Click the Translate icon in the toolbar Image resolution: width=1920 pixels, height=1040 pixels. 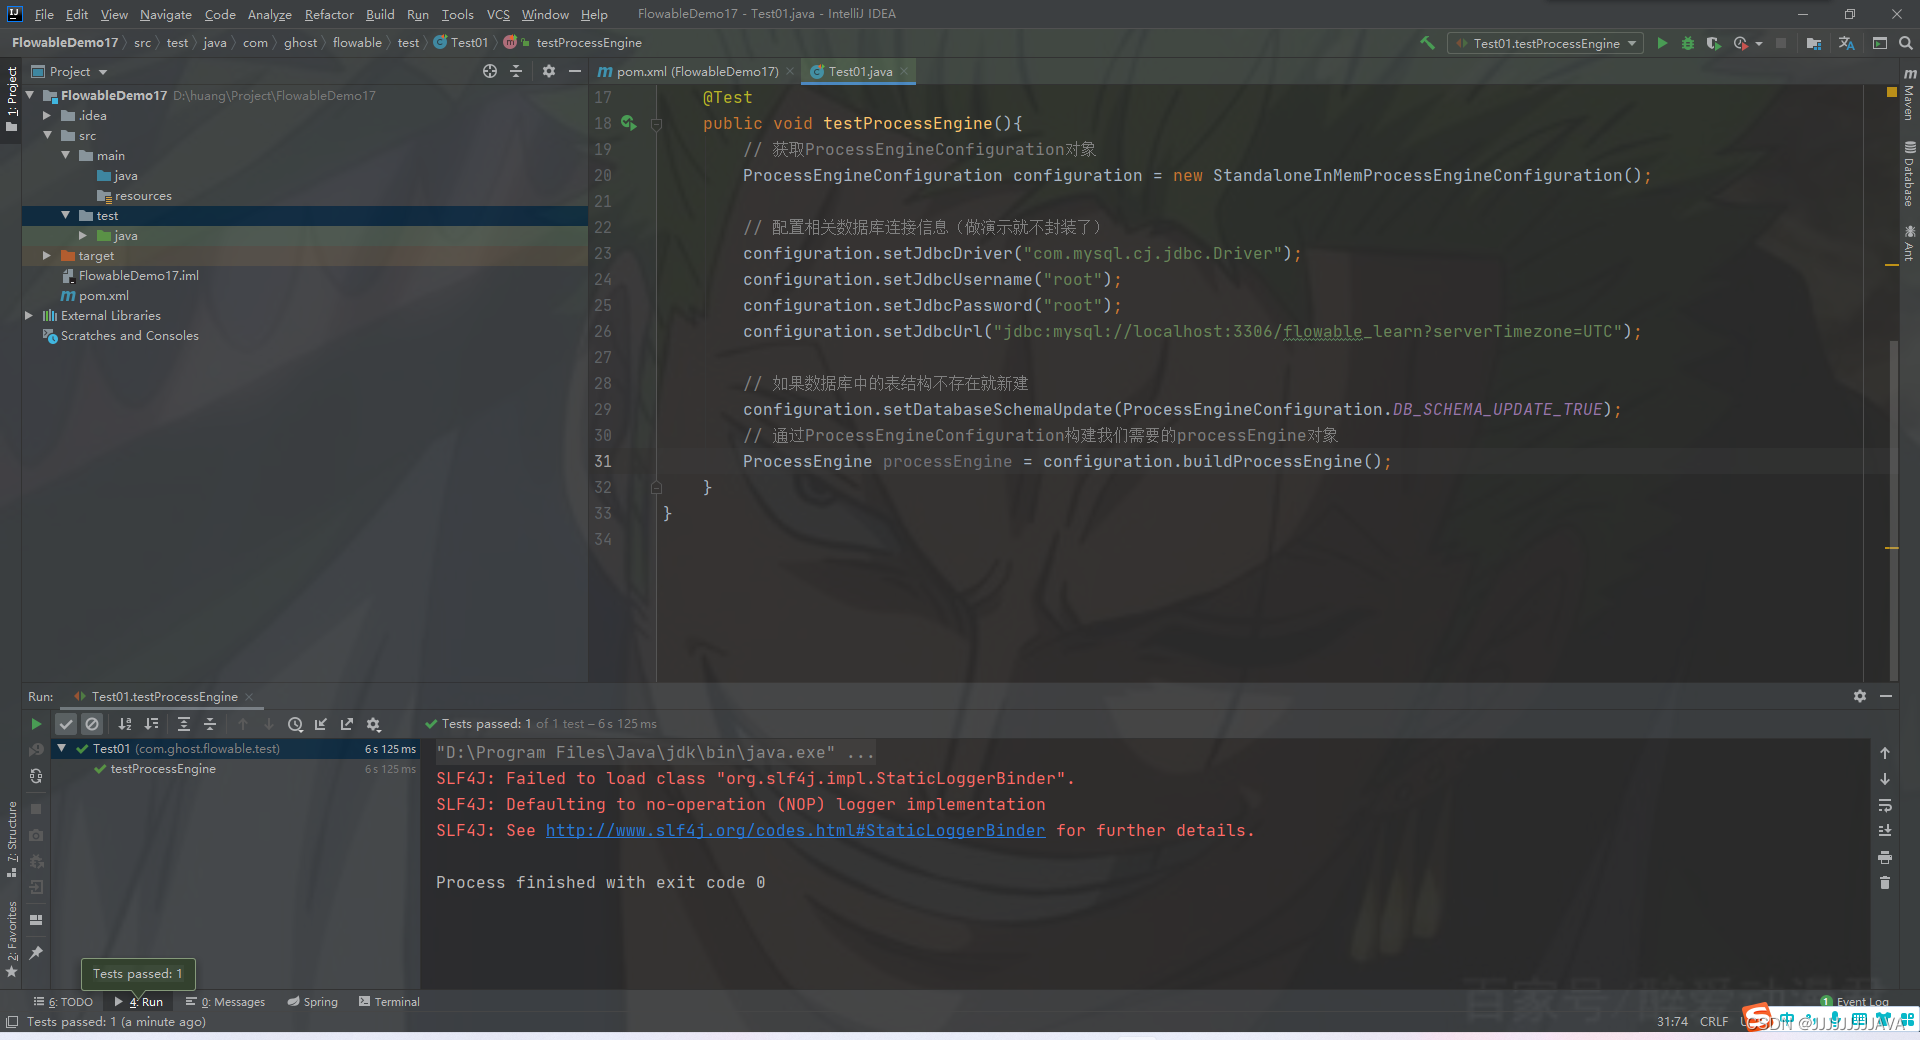(1846, 43)
